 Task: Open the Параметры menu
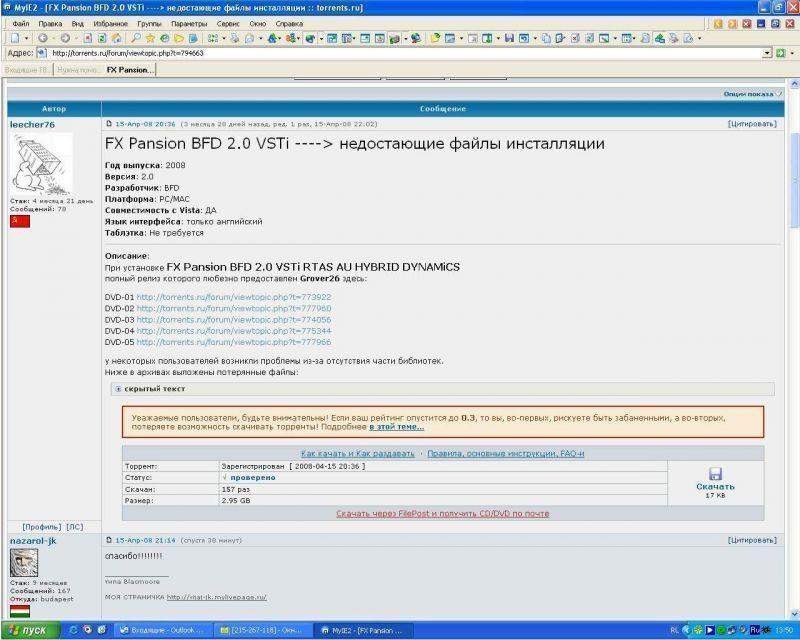point(189,23)
